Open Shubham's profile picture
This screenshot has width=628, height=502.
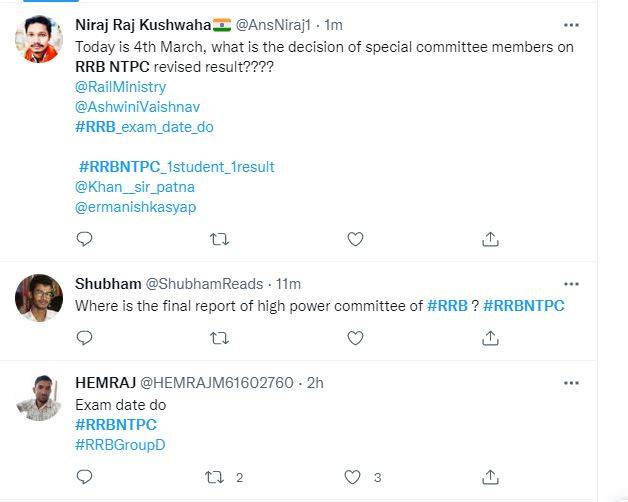[x=36, y=296]
